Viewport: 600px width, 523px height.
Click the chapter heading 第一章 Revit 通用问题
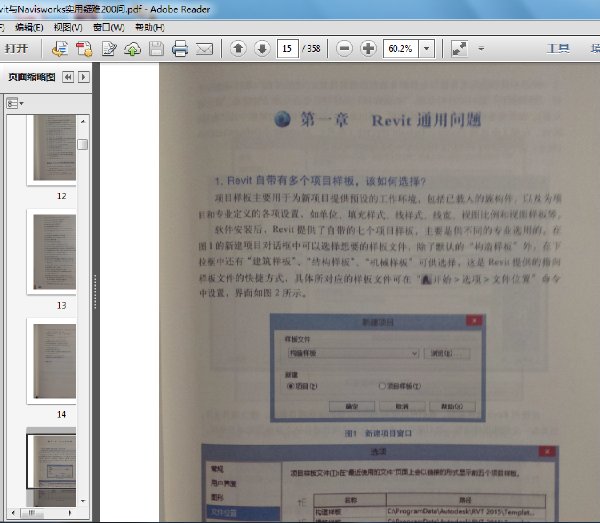pos(378,120)
